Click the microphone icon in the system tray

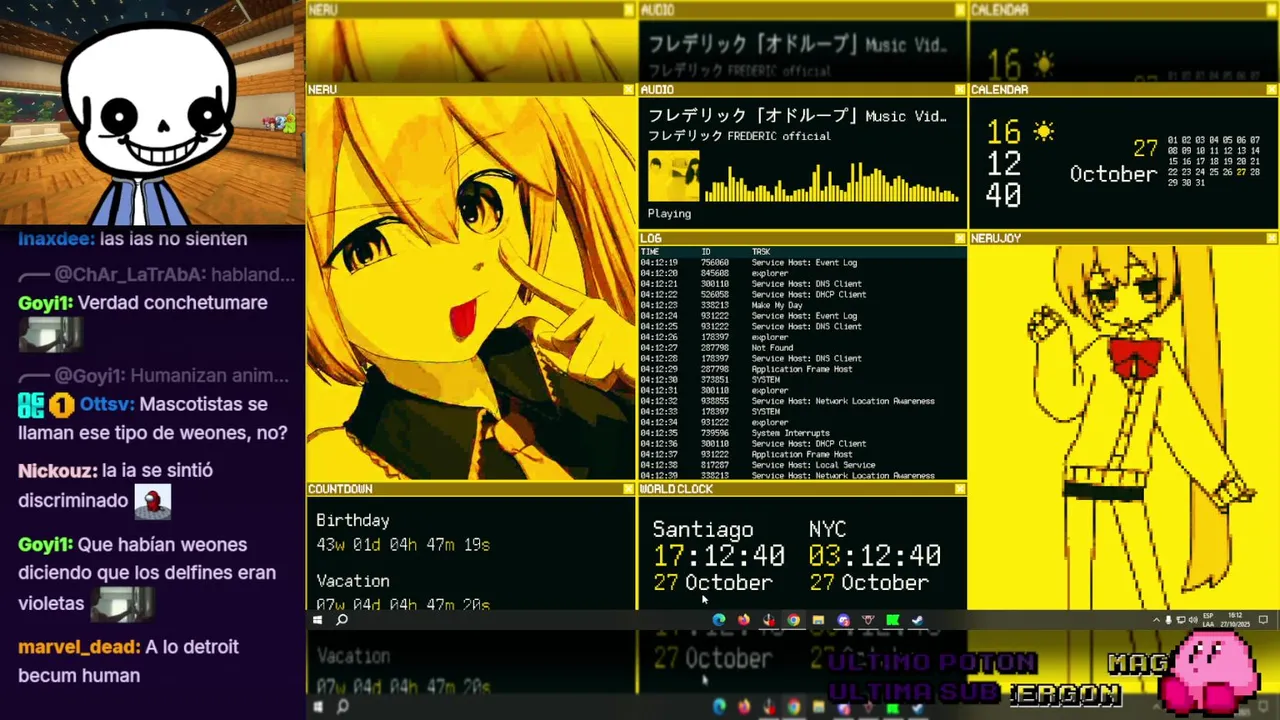pyautogui.click(x=1168, y=620)
